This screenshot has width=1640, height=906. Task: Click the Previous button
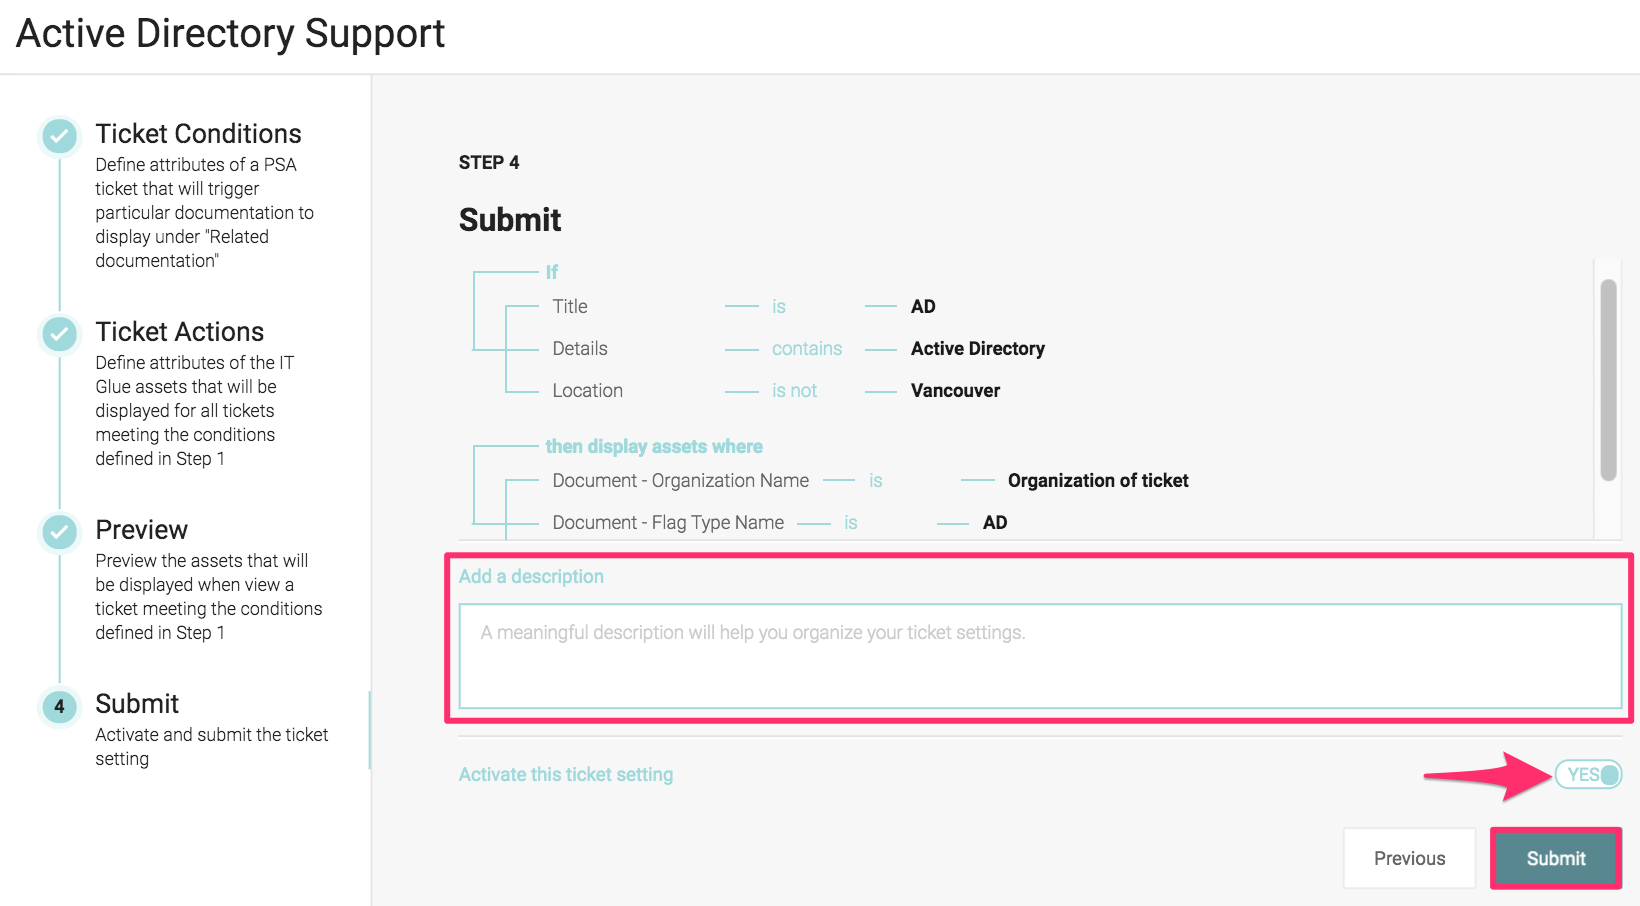[x=1409, y=858]
